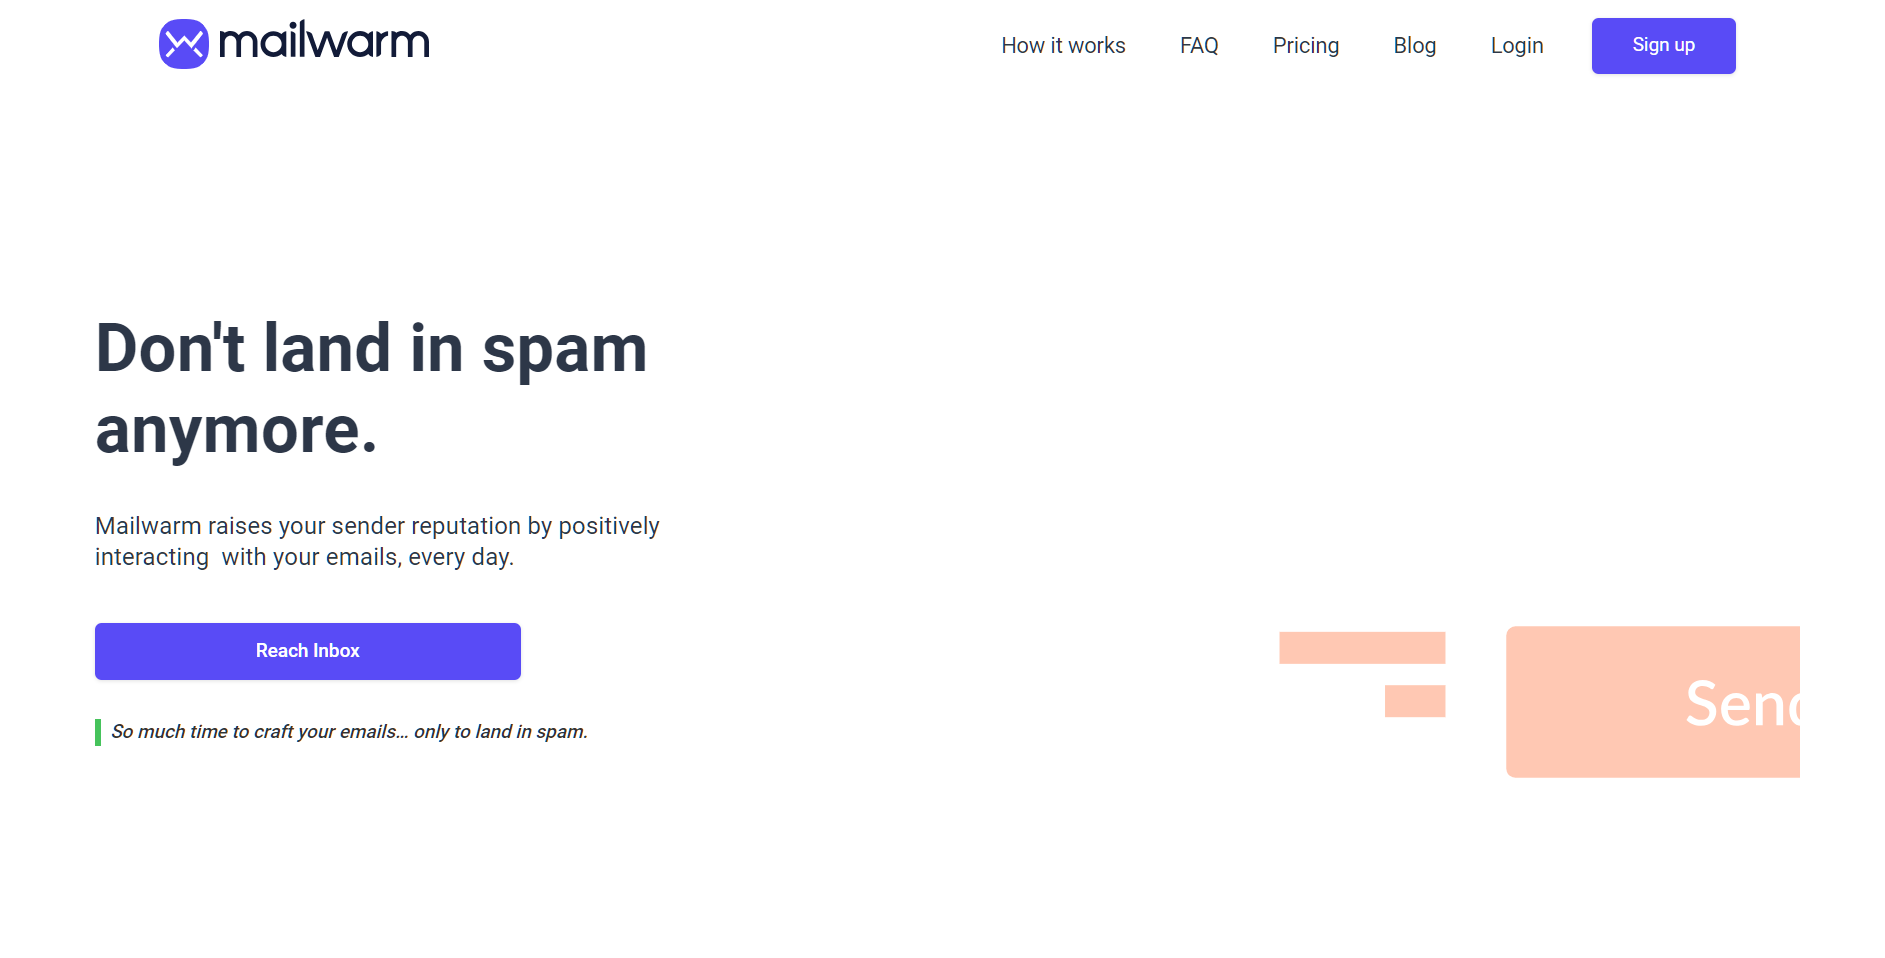
Task: Click "Mailwarm" at the start of the description
Action: [x=148, y=526]
